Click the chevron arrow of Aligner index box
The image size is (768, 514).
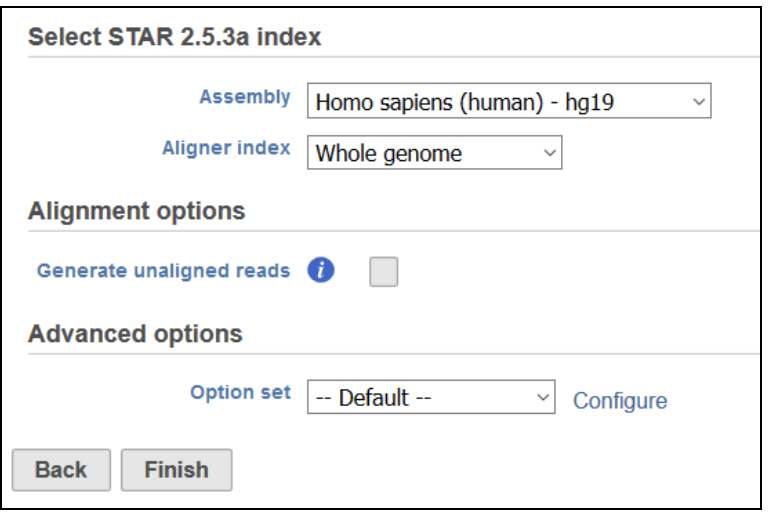550,153
